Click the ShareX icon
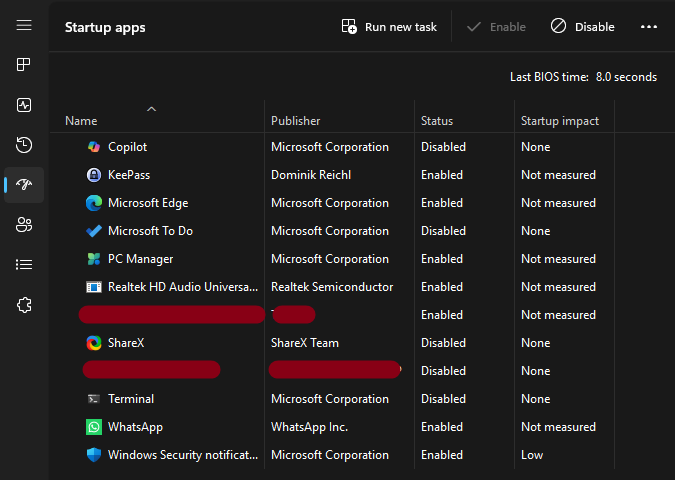The image size is (675, 480). 94,343
